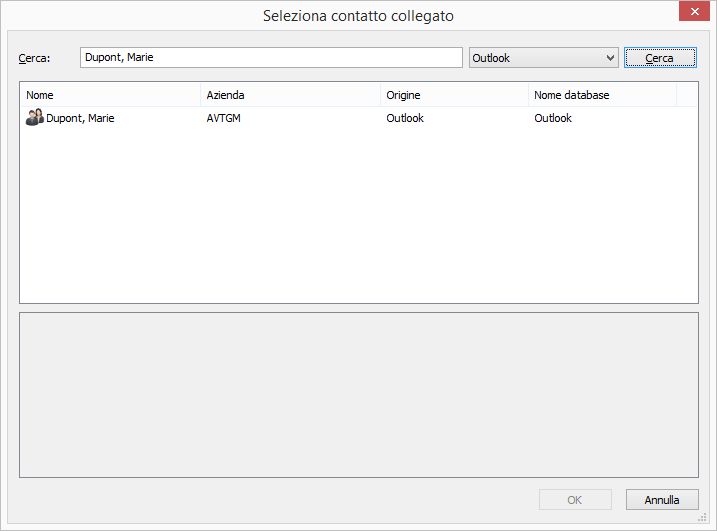717x531 pixels.
Task: Sort by the Nome column header
Action: point(110,95)
